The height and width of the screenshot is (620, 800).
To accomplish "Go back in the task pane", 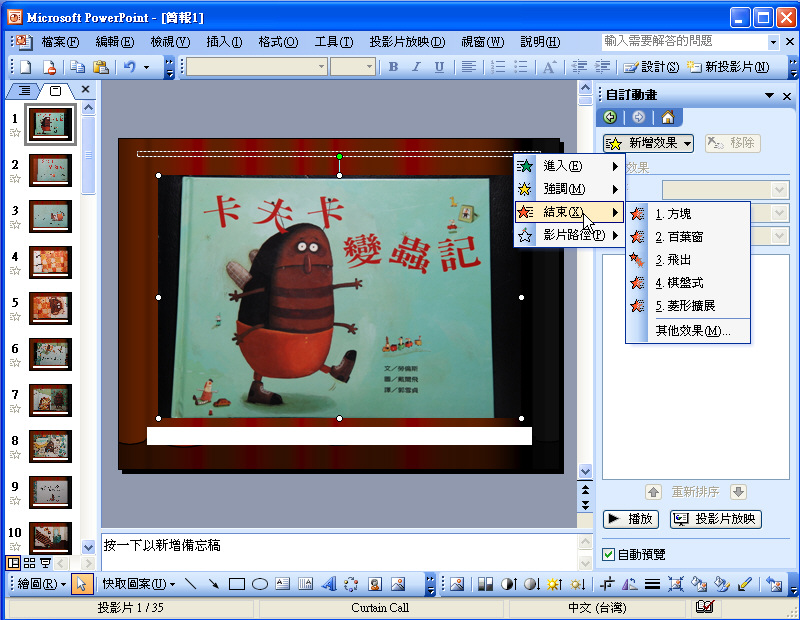I will click(610, 117).
